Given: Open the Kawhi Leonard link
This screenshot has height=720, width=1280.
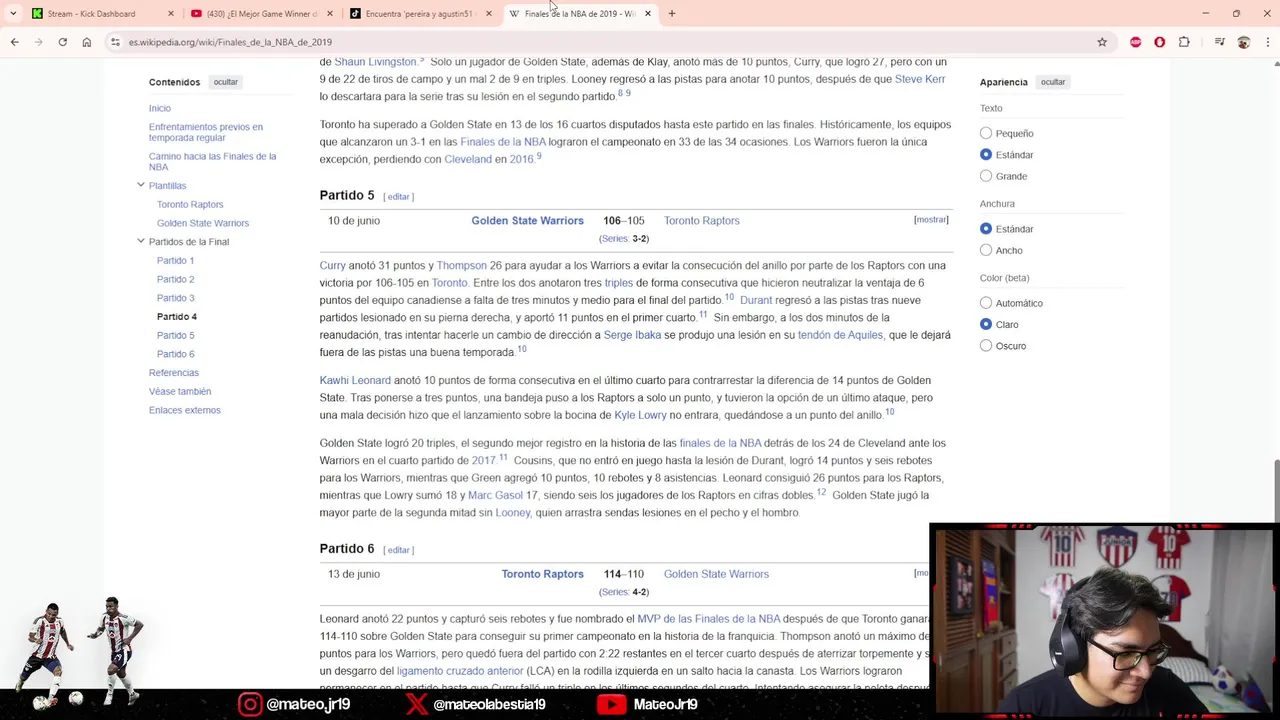Looking at the screenshot, I should coord(355,380).
